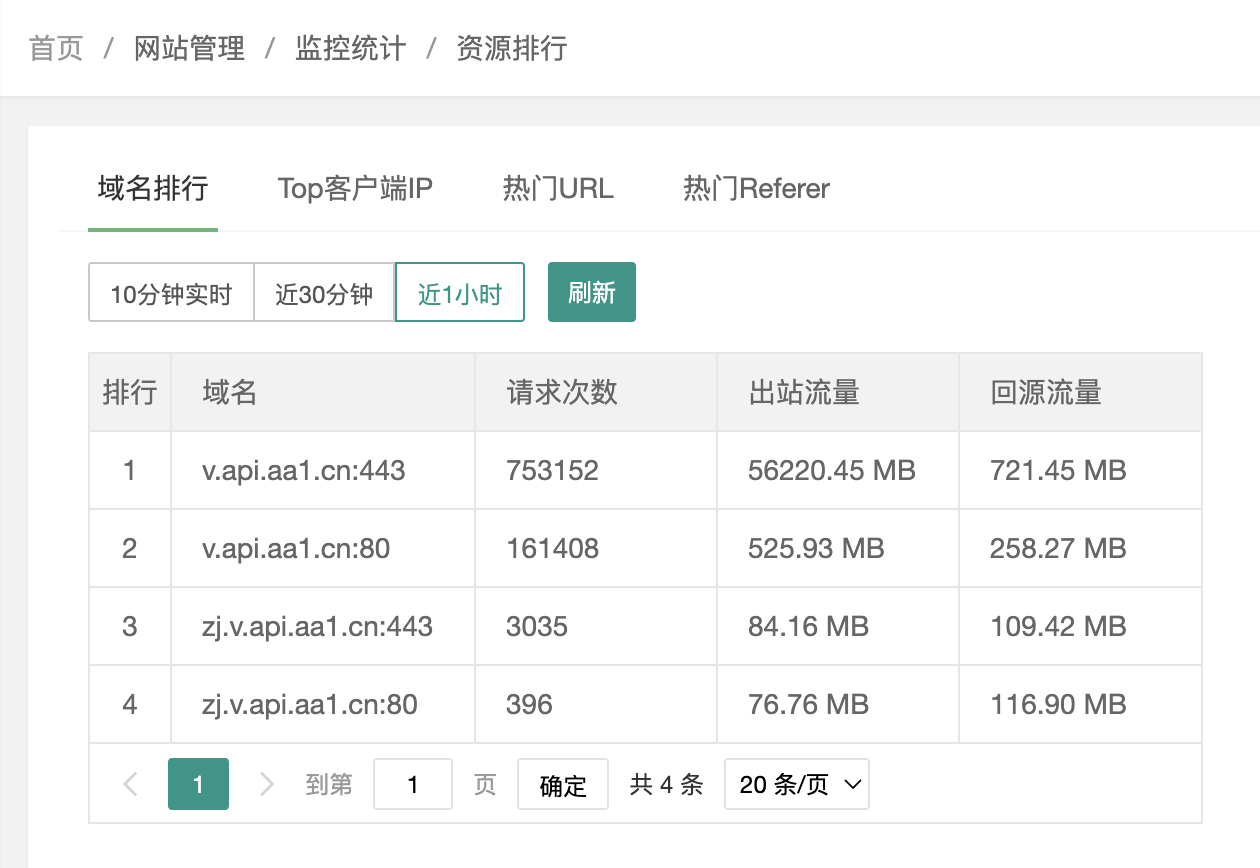This screenshot has height=868, width=1260.
Task: Select 近1小时 time range
Action: click(460, 293)
